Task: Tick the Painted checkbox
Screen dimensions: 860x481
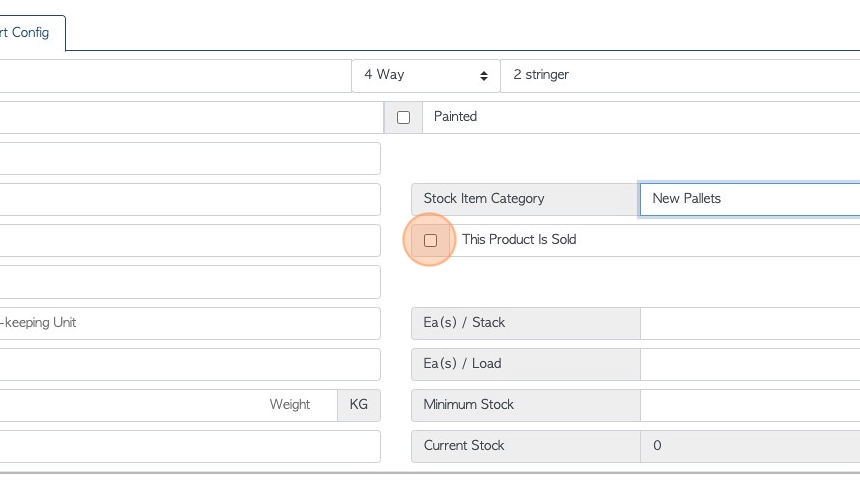Action: 403,117
